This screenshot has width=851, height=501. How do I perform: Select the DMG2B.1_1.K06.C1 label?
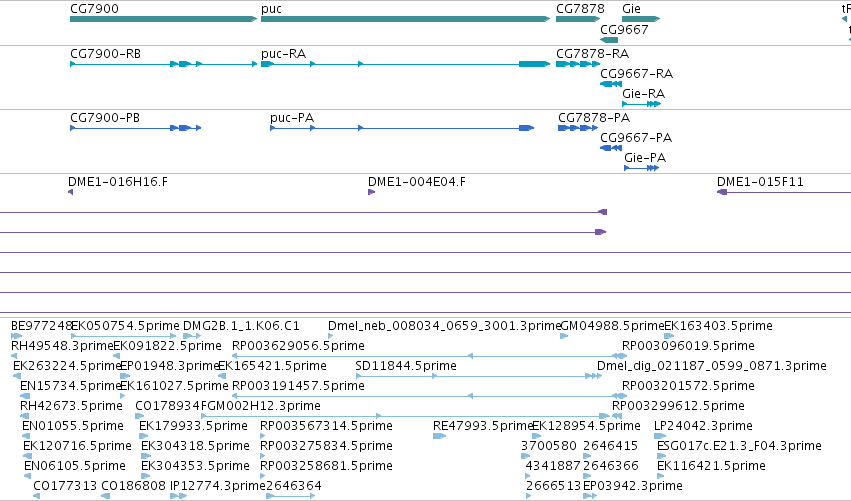241,326
